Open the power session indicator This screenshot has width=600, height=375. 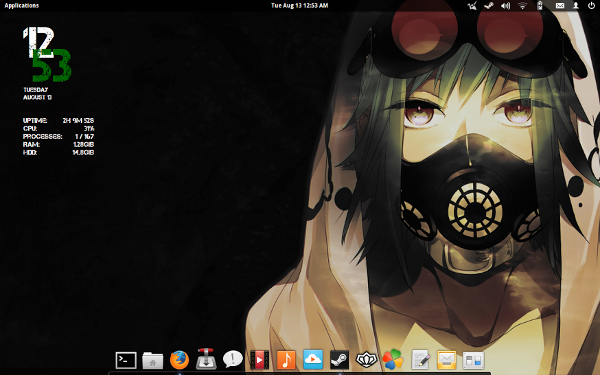click(591, 6)
